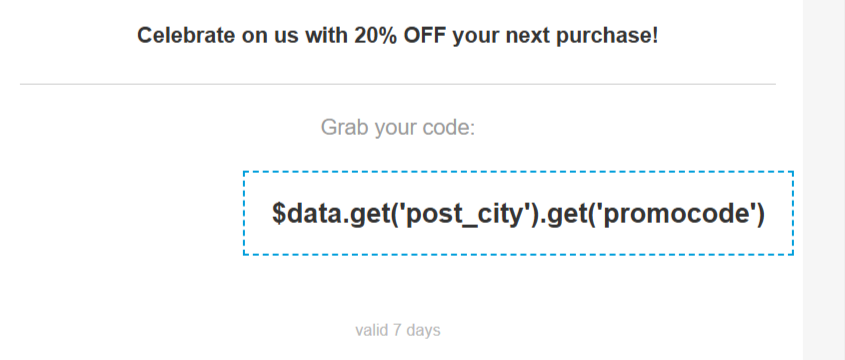
Task: Select the horizontal divider line under headline
Action: click(x=398, y=85)
